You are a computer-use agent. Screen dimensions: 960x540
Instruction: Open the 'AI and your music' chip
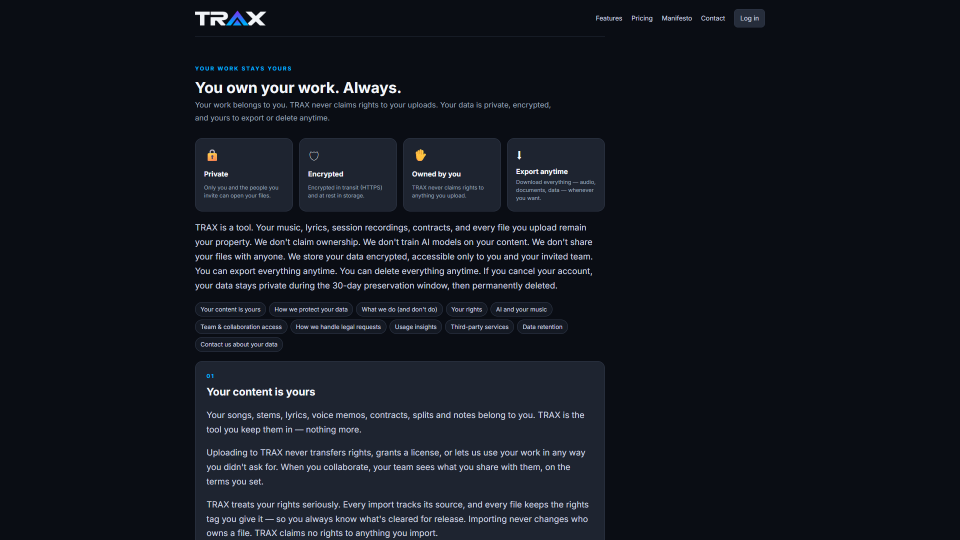coord(521,309)
